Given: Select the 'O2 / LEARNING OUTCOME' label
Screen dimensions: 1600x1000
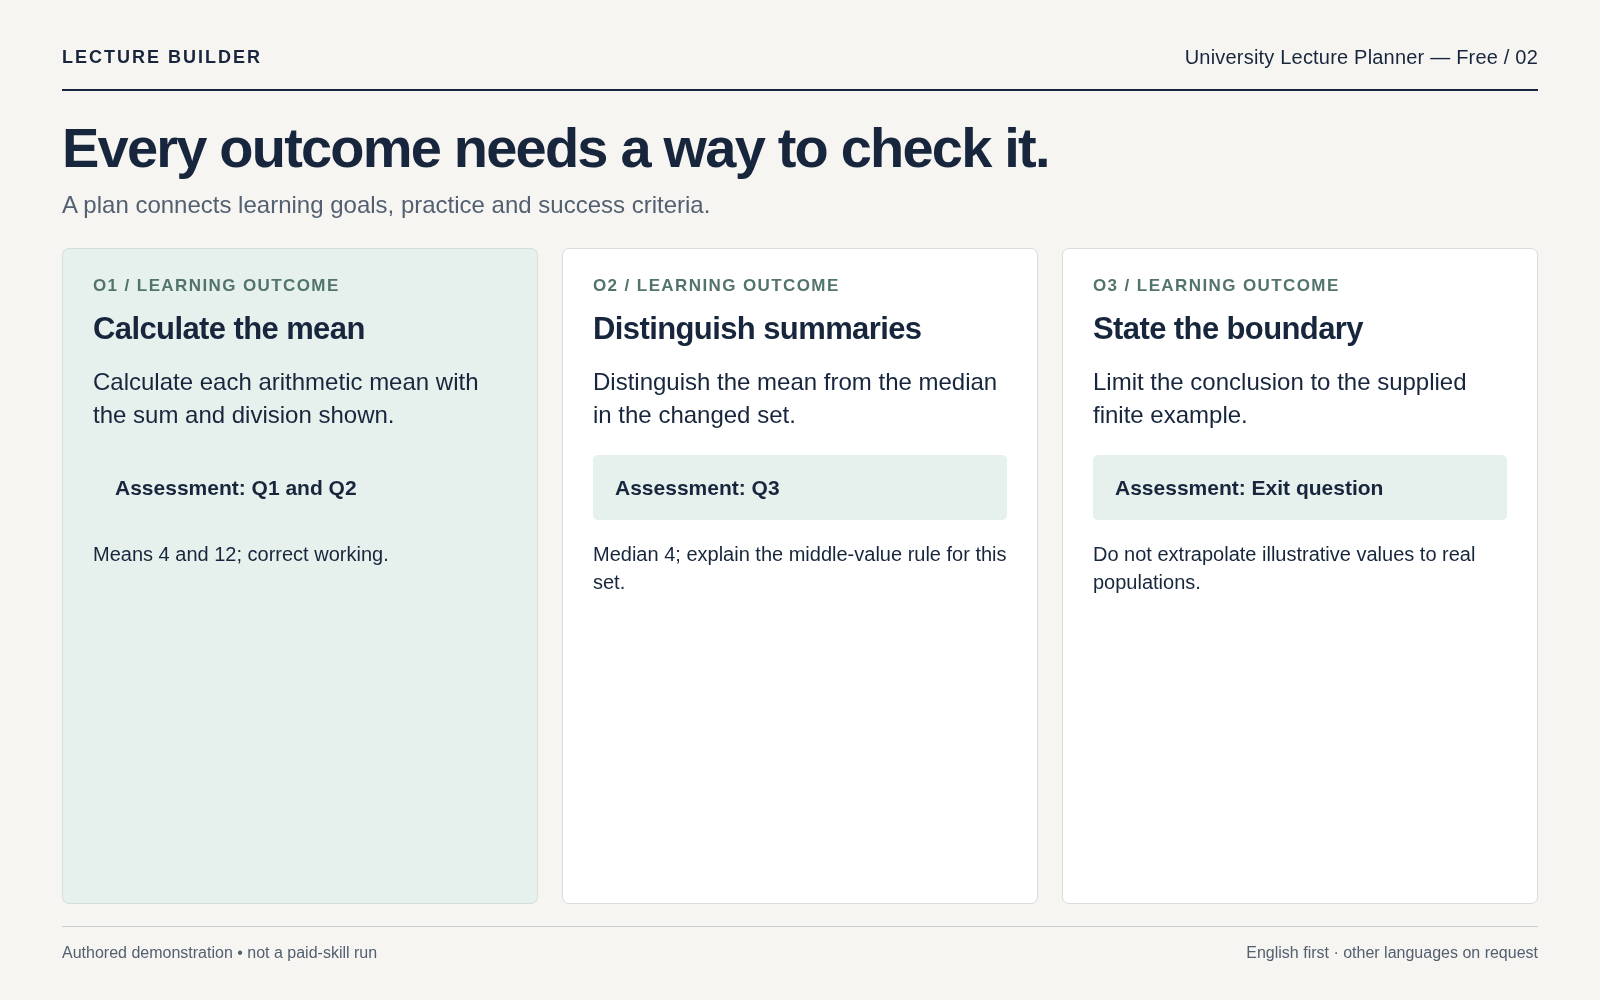Looking at the screenshot, I should coord(716,285).
